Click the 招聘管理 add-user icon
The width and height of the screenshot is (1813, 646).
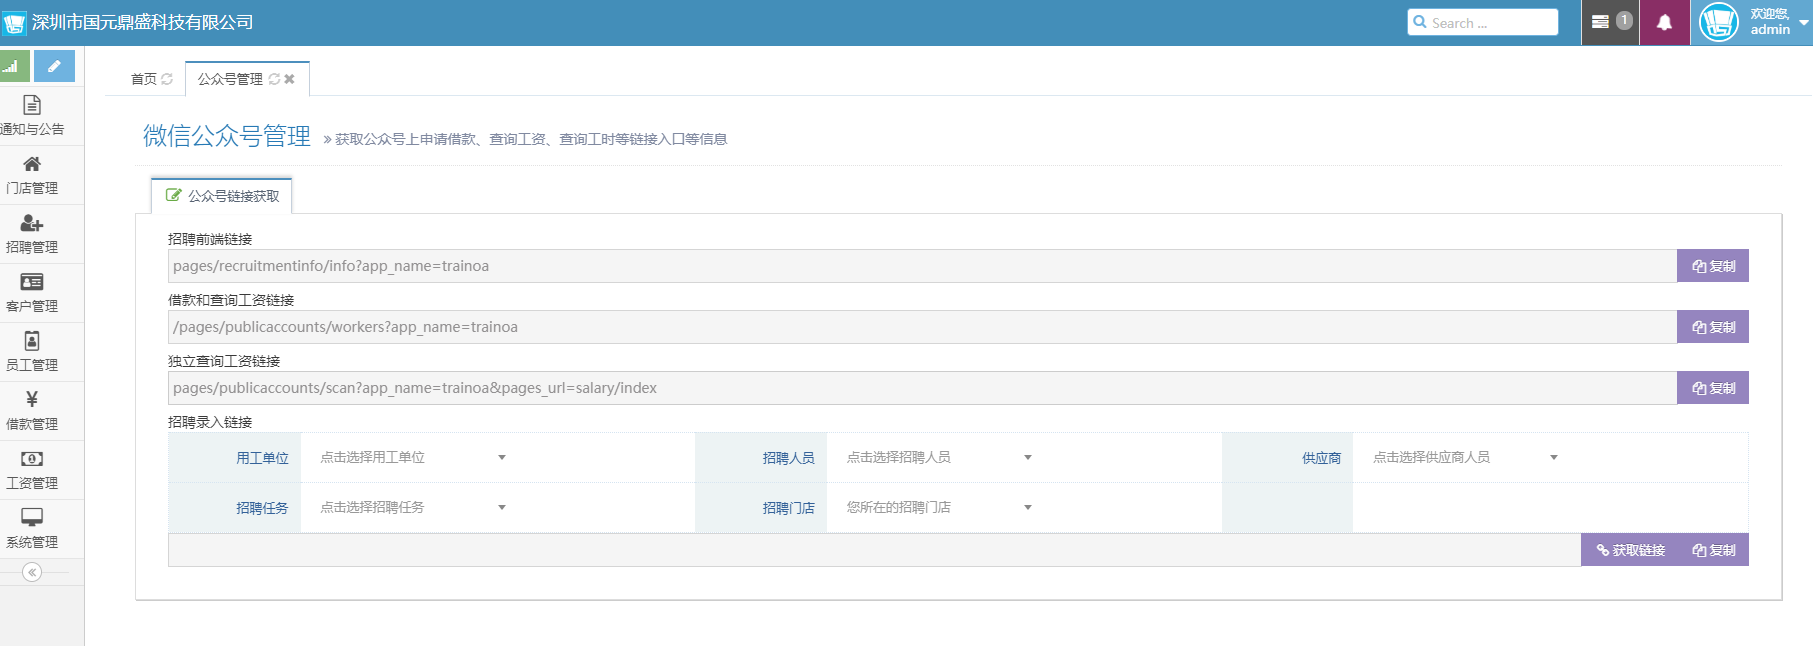(x=32, y=223)
